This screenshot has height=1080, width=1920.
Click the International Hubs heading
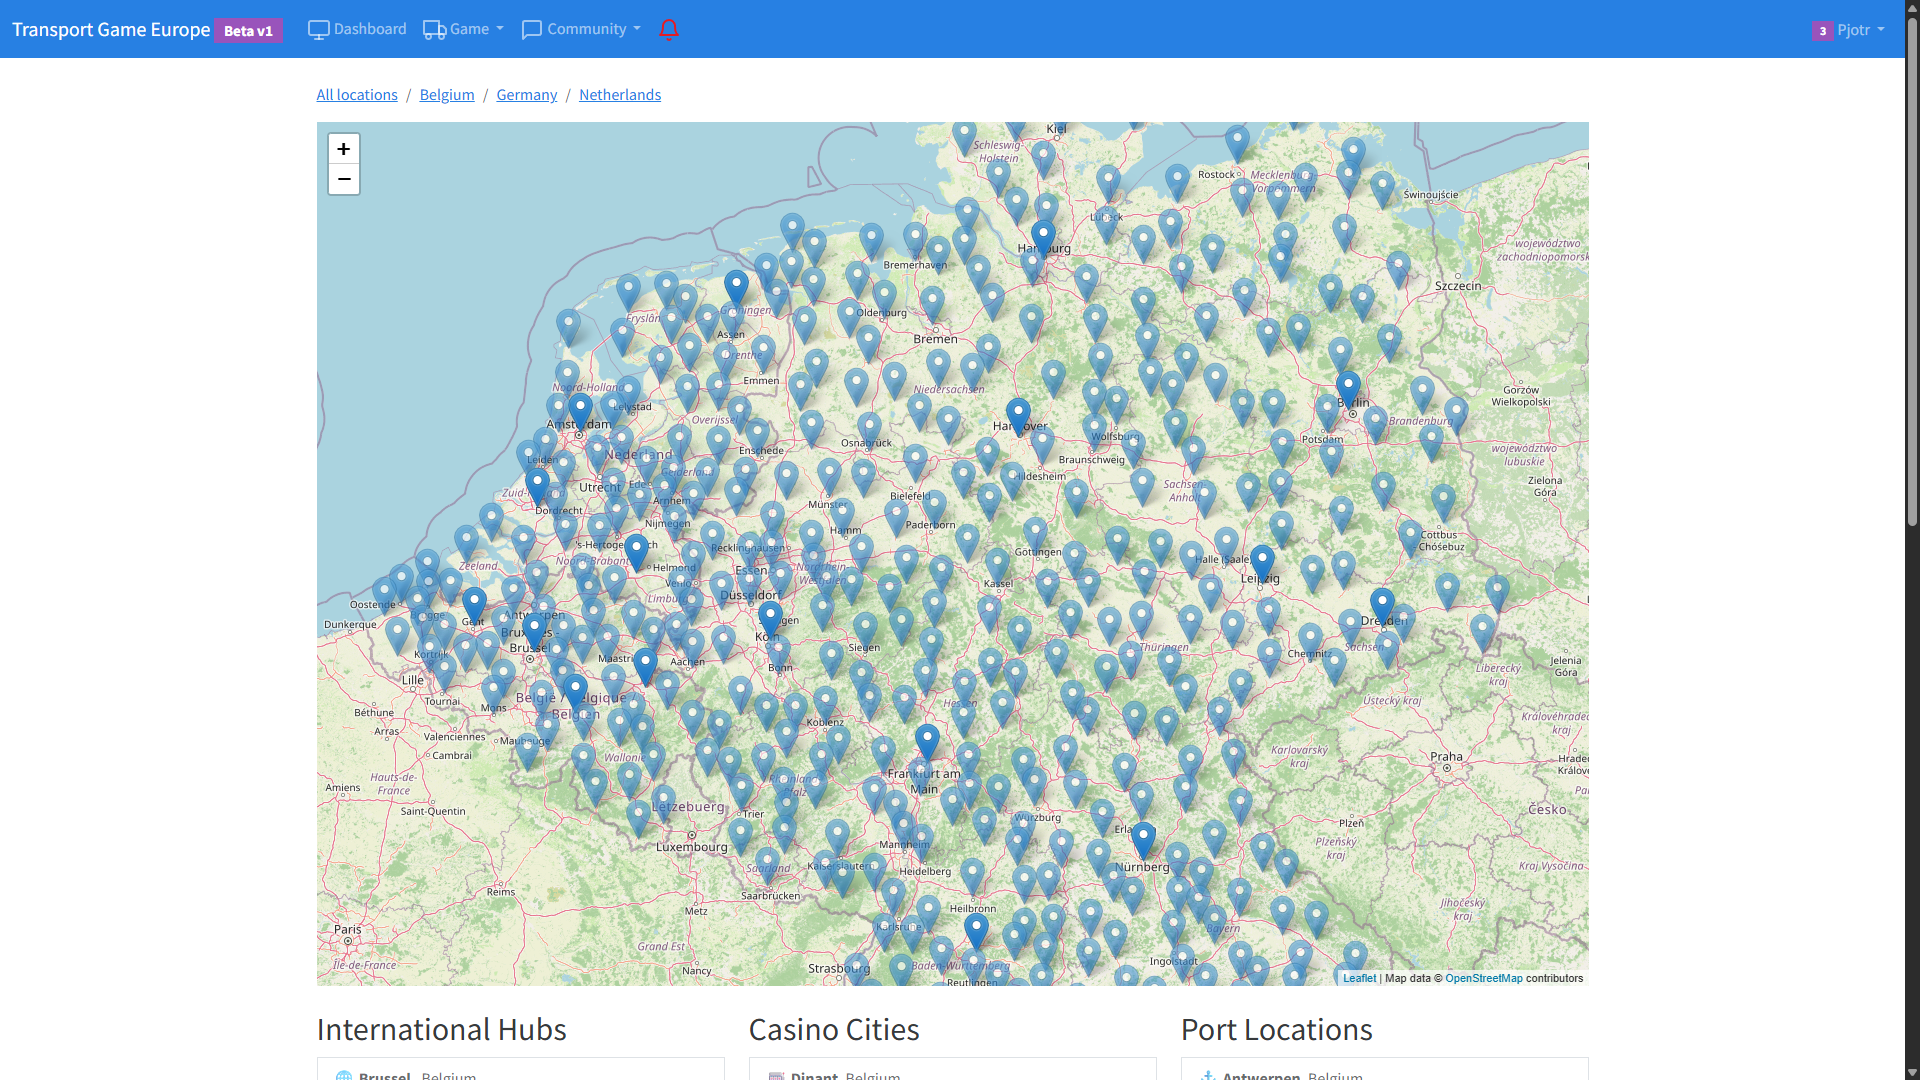(441, 1029)
